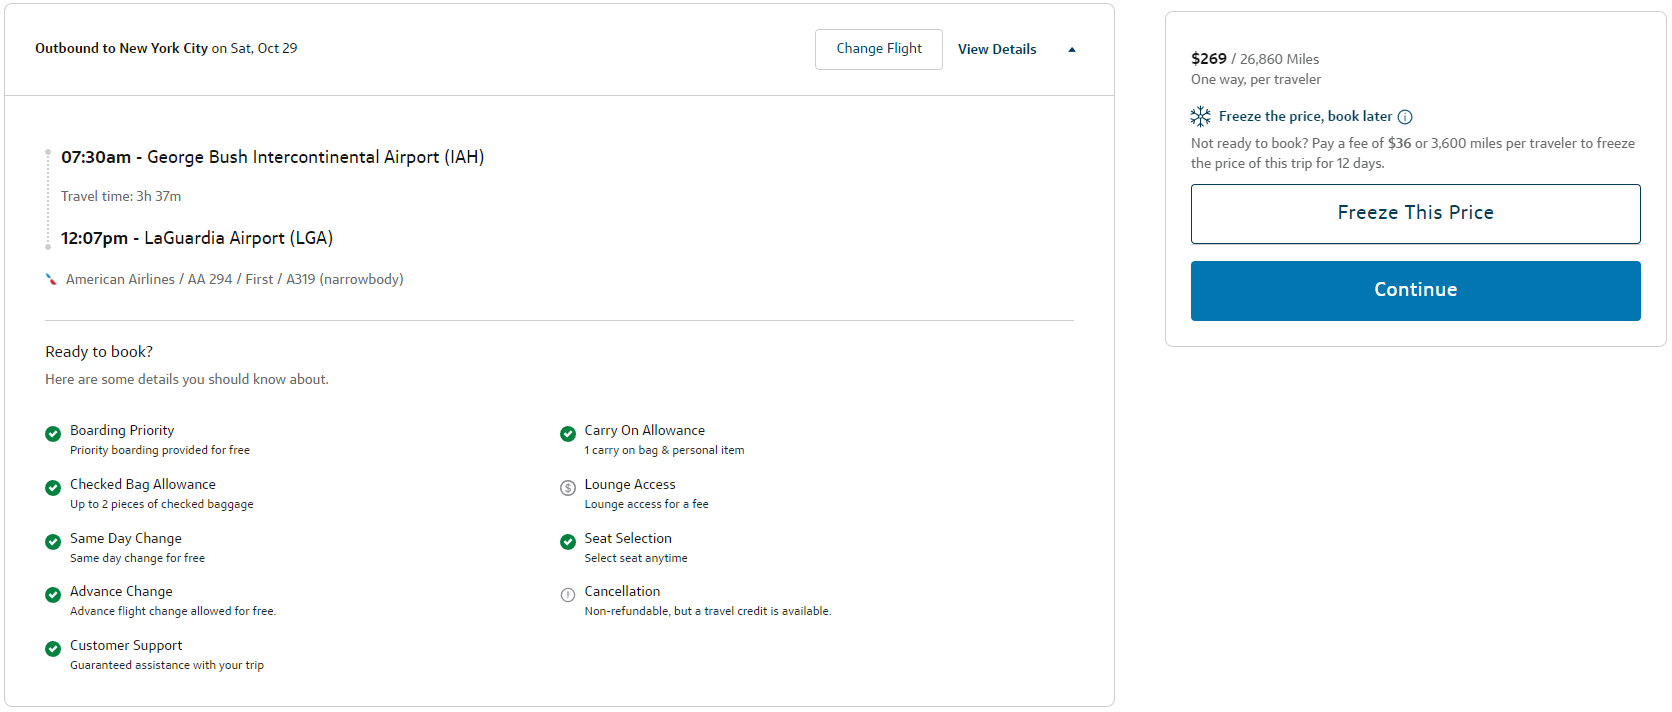Click the Seat Selection check icon
Screen dimensions: 1672x712
click(x=568, y=542)
